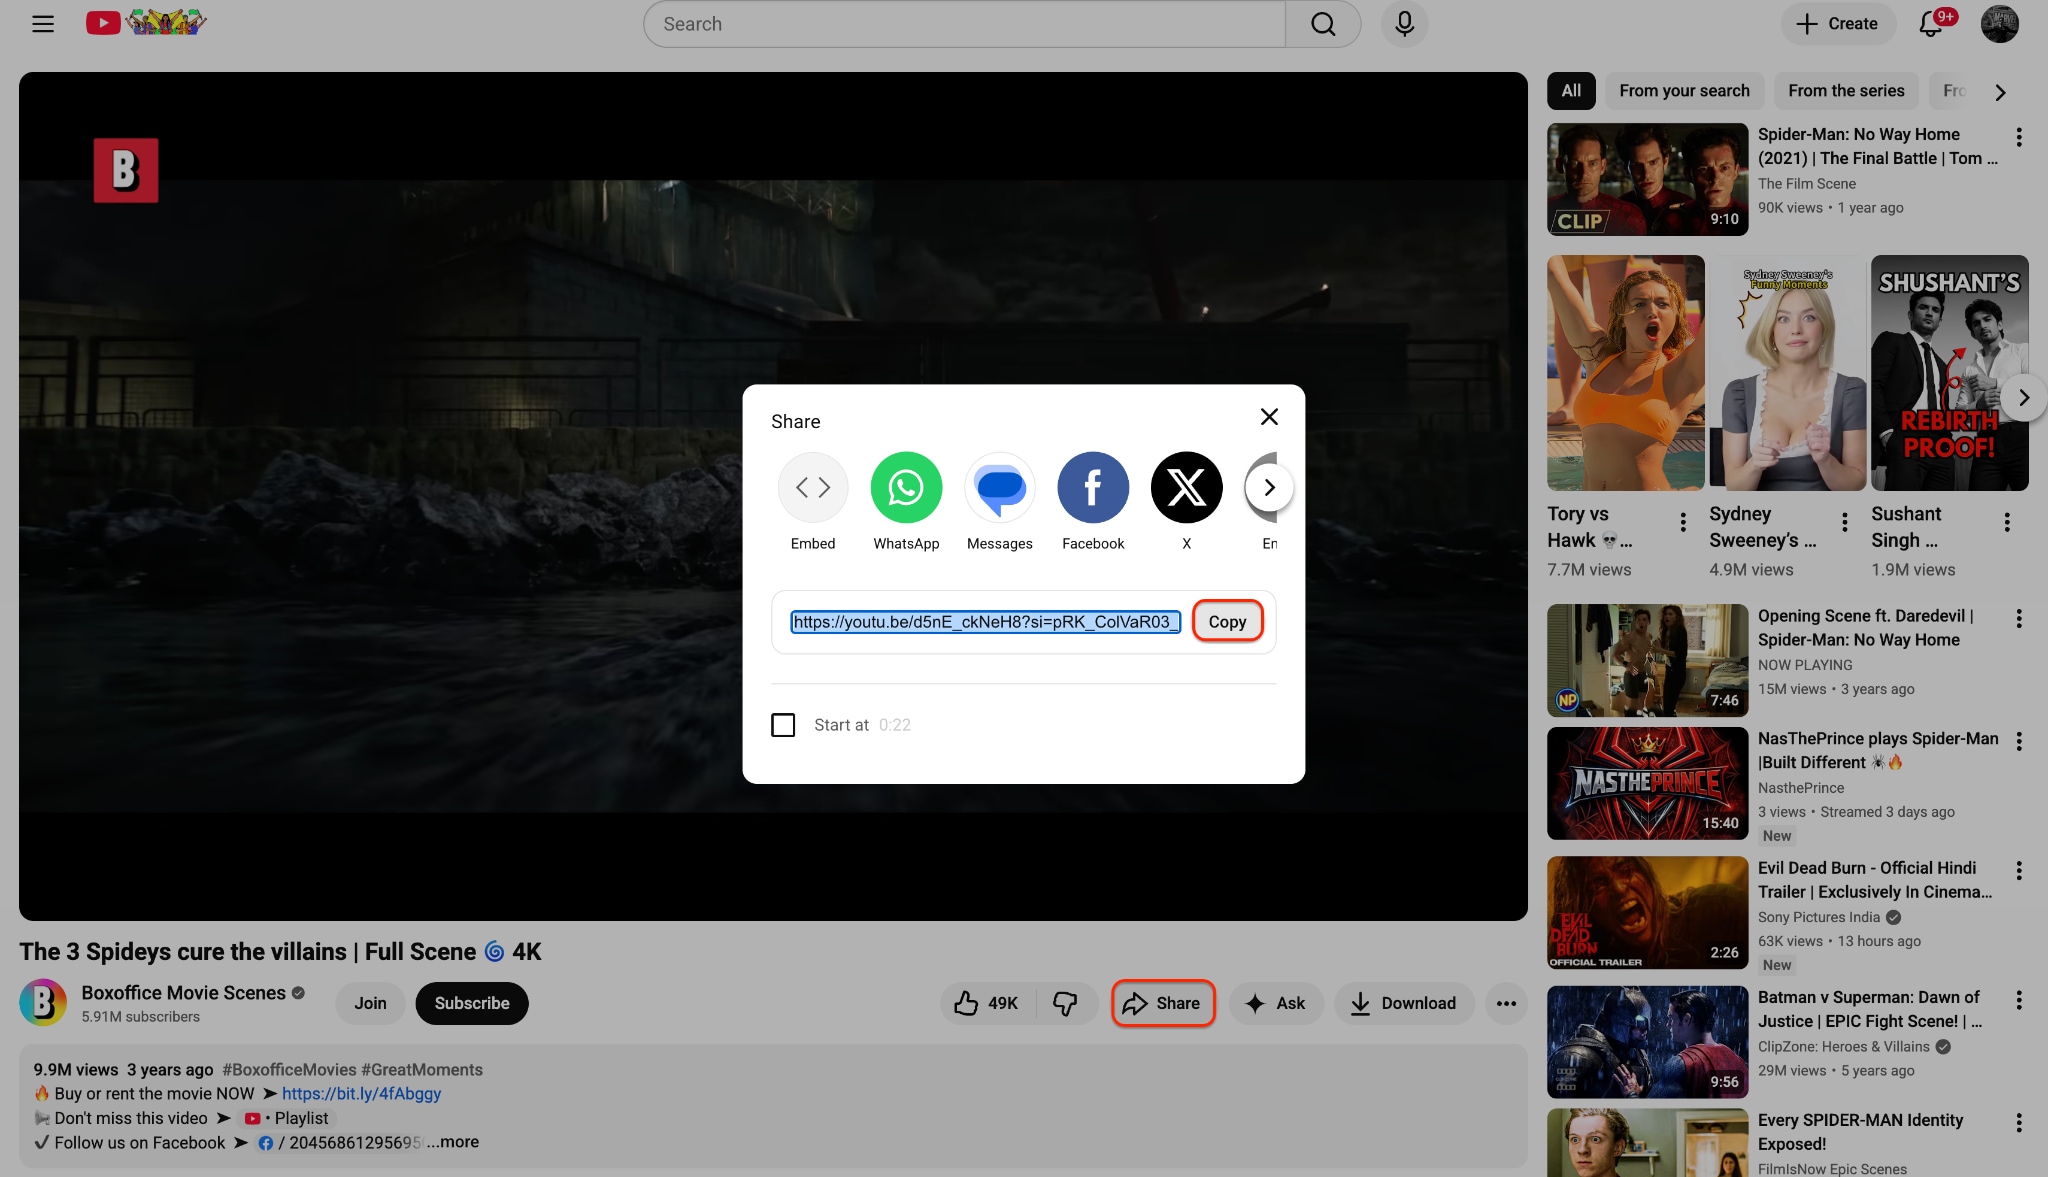Expand description with ...more
2048x1177 pixels.
point(453,1142)
